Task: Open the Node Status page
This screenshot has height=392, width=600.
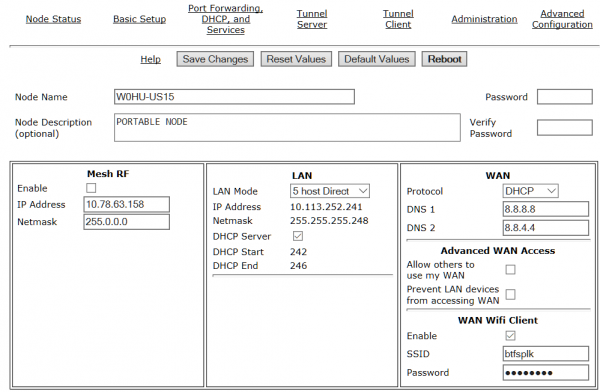Action: [x=53, y=19]
